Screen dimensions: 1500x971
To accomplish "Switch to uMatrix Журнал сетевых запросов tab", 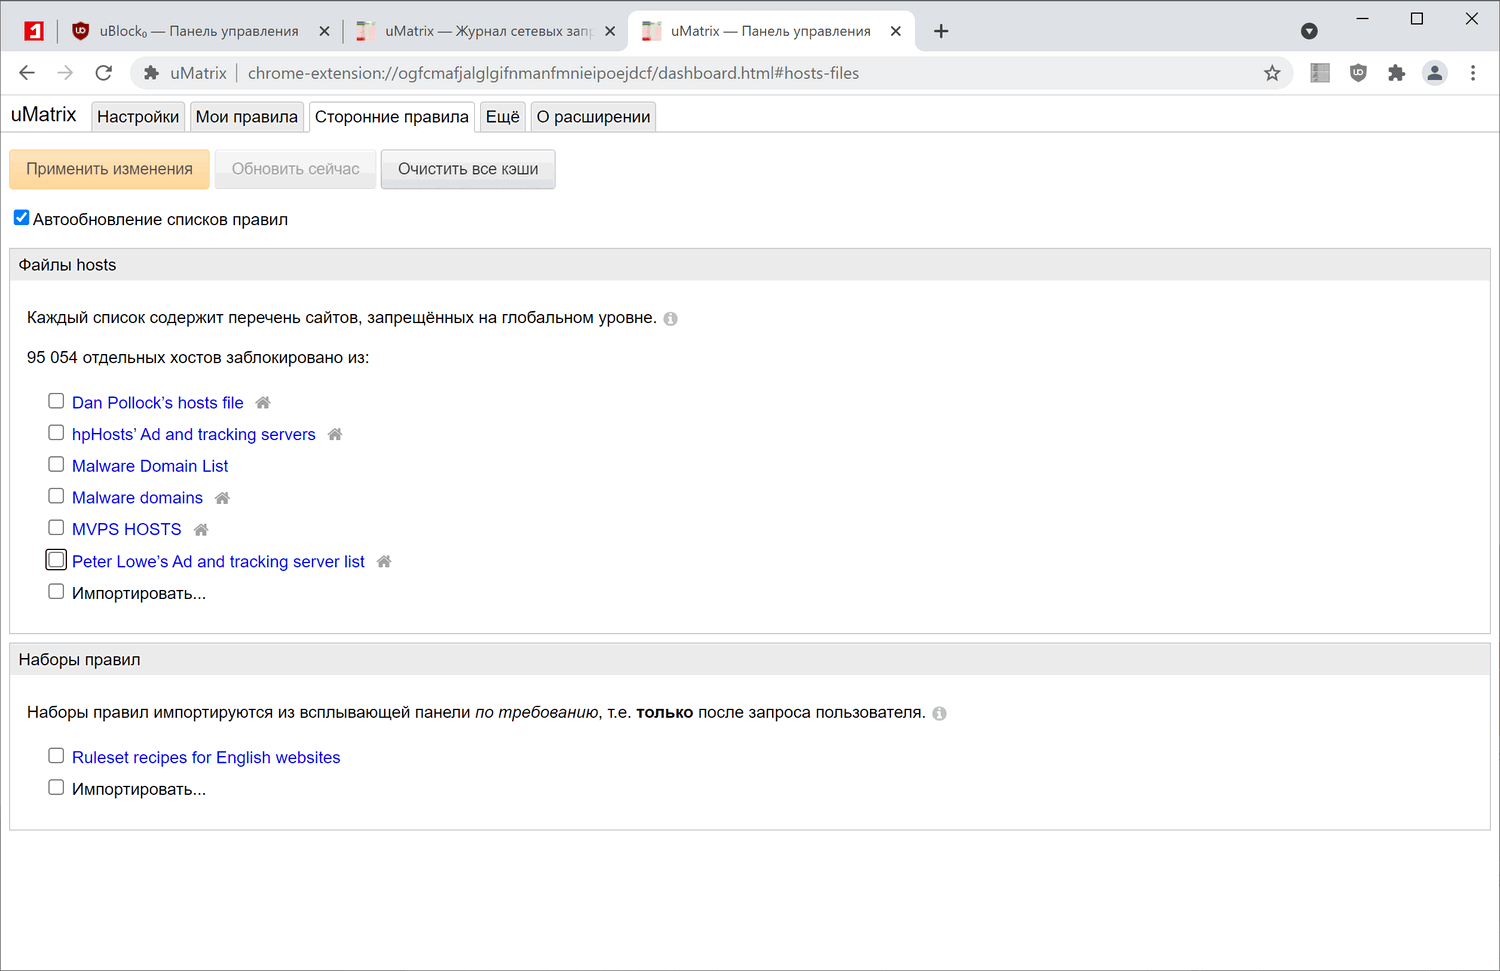I will (486, 31).
